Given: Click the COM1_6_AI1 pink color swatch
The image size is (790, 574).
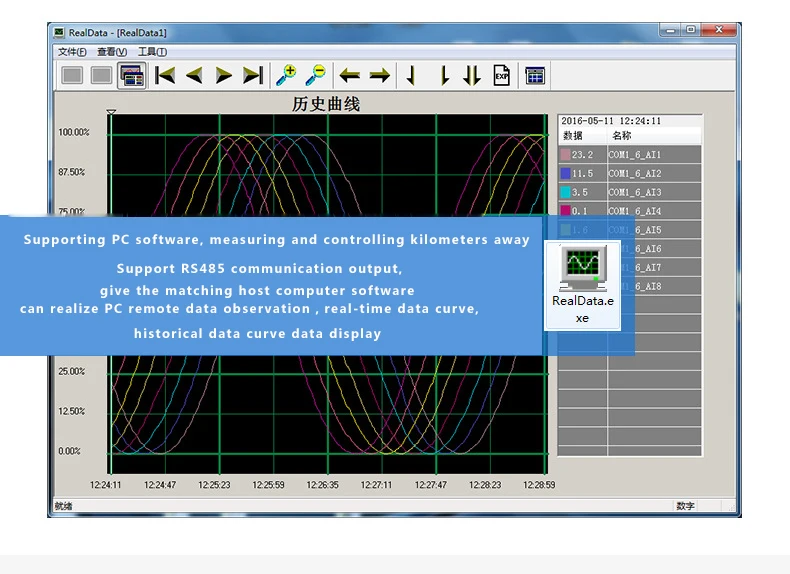Looking at the screenshot, I should click(565, 155).
